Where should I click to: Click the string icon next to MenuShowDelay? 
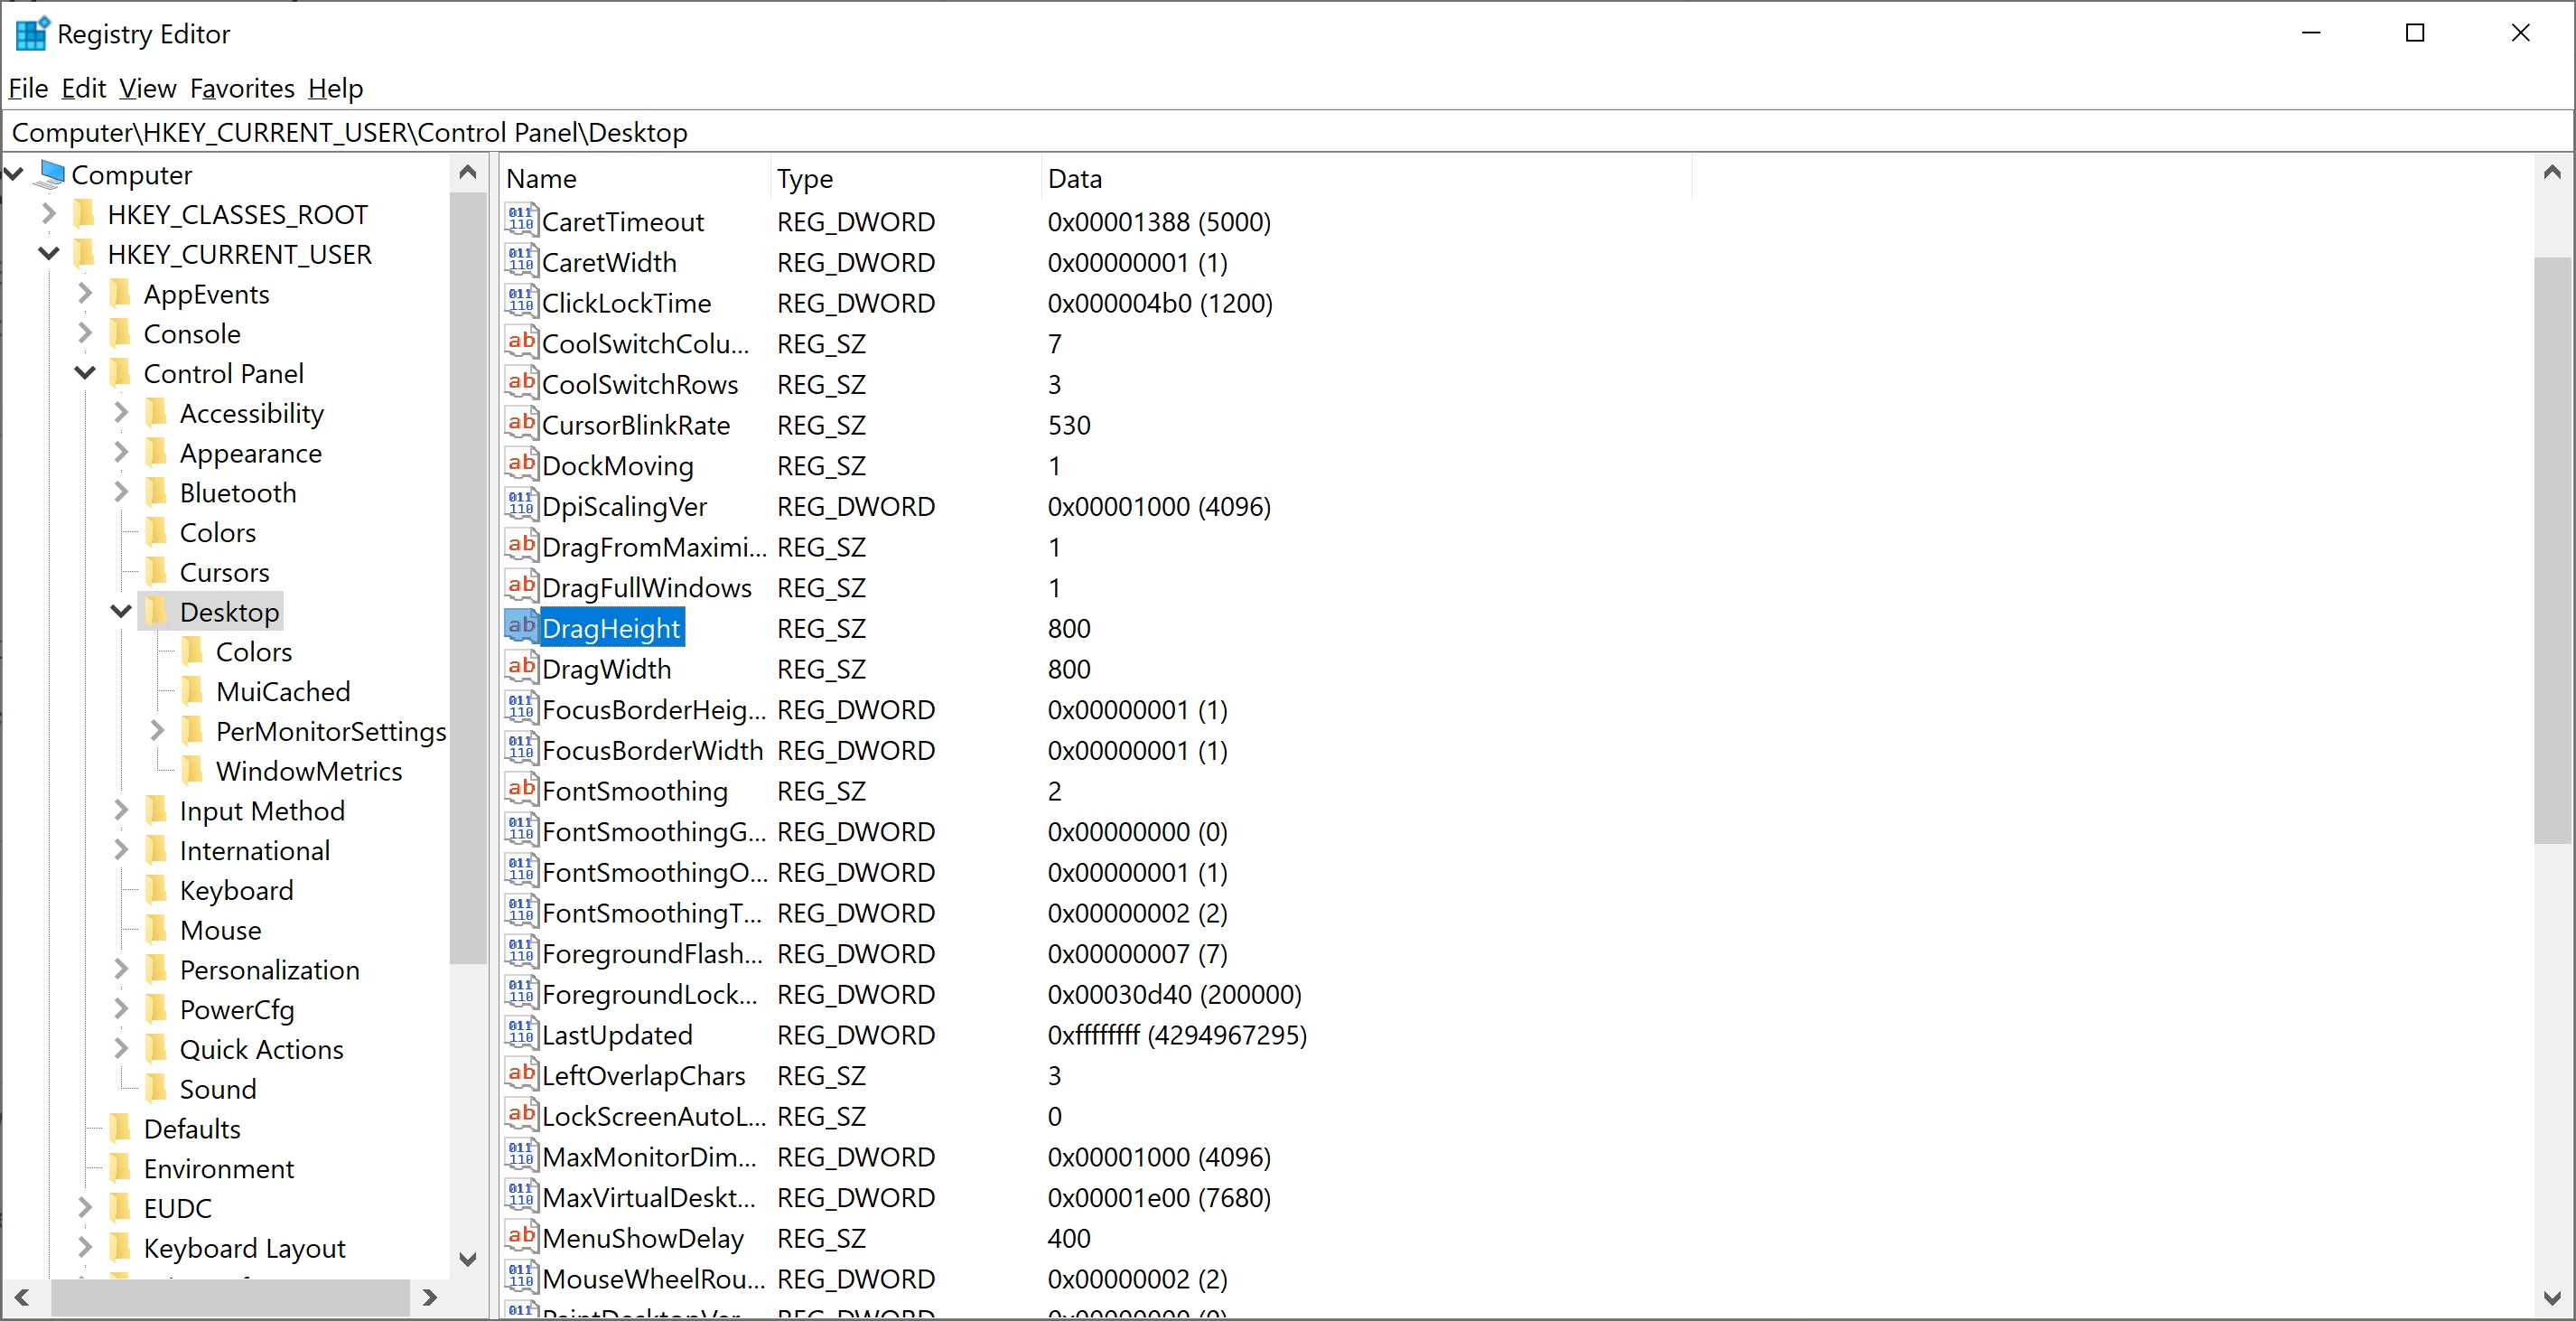tap(520, 1237)
